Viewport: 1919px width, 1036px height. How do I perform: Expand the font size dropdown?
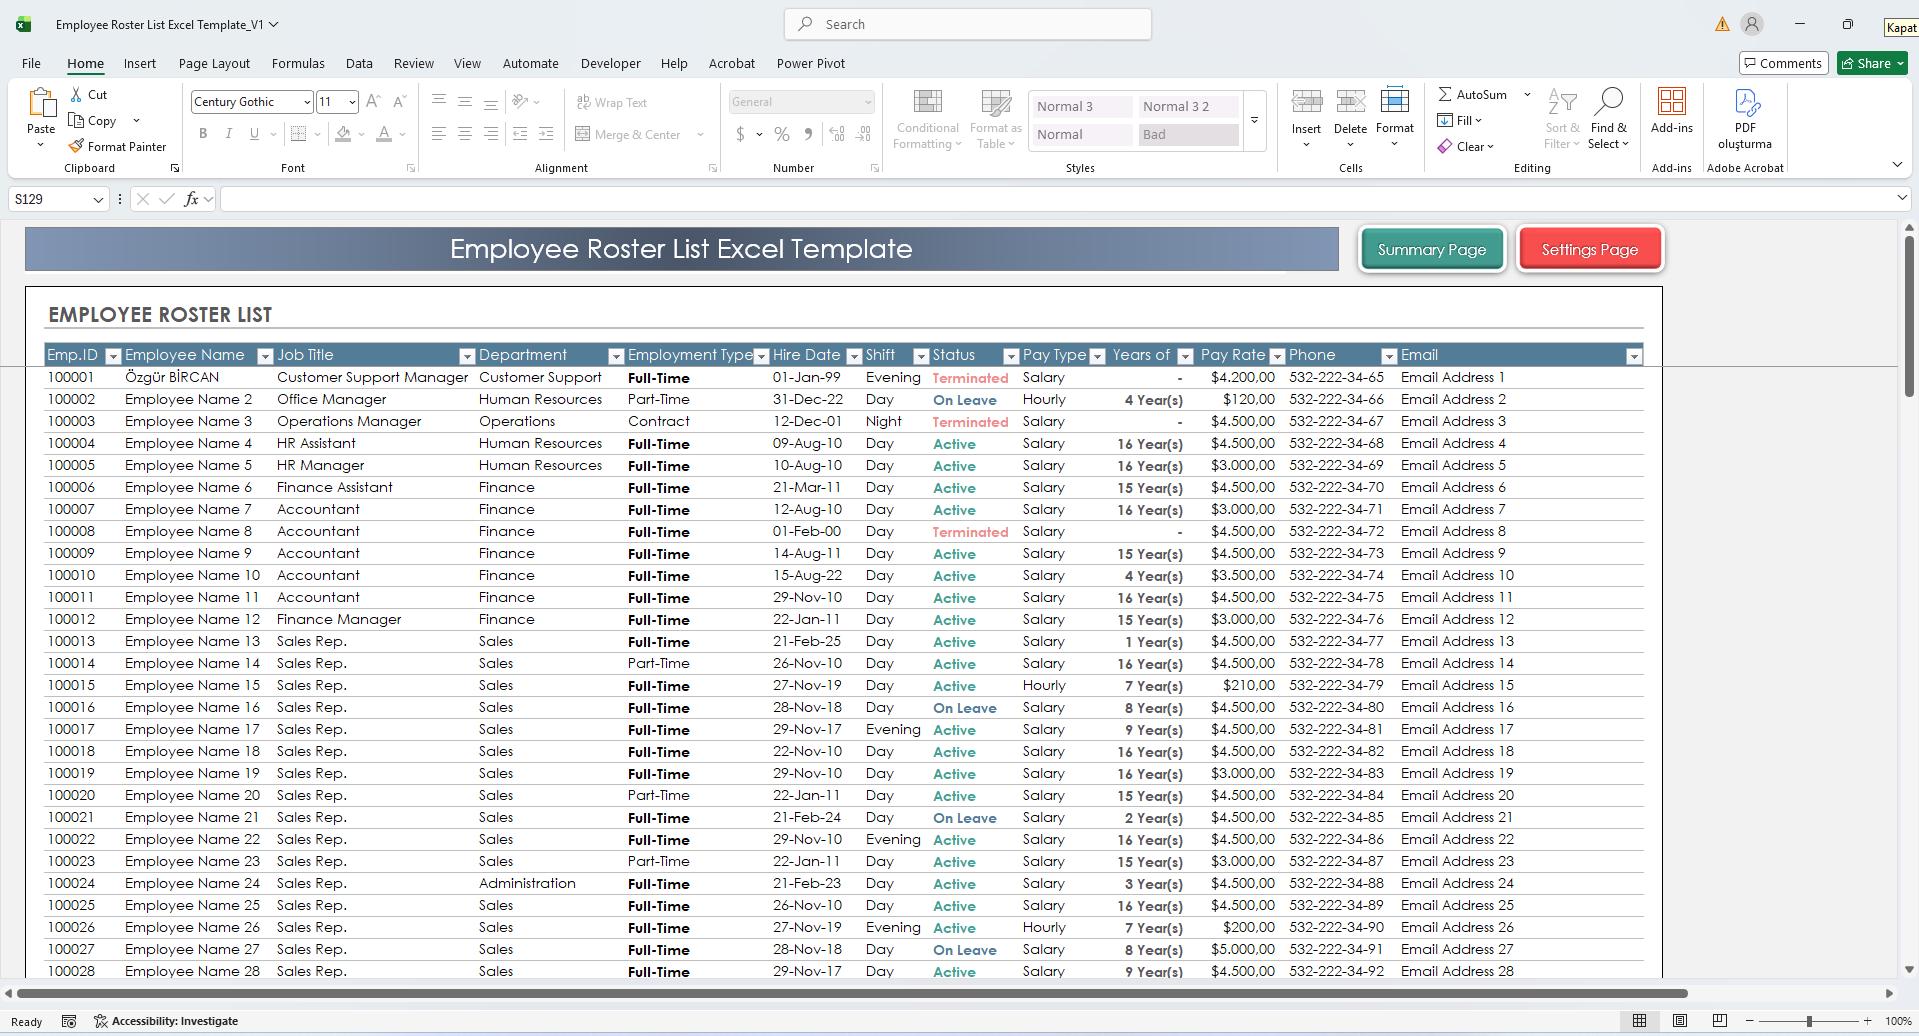coord(352,102)
